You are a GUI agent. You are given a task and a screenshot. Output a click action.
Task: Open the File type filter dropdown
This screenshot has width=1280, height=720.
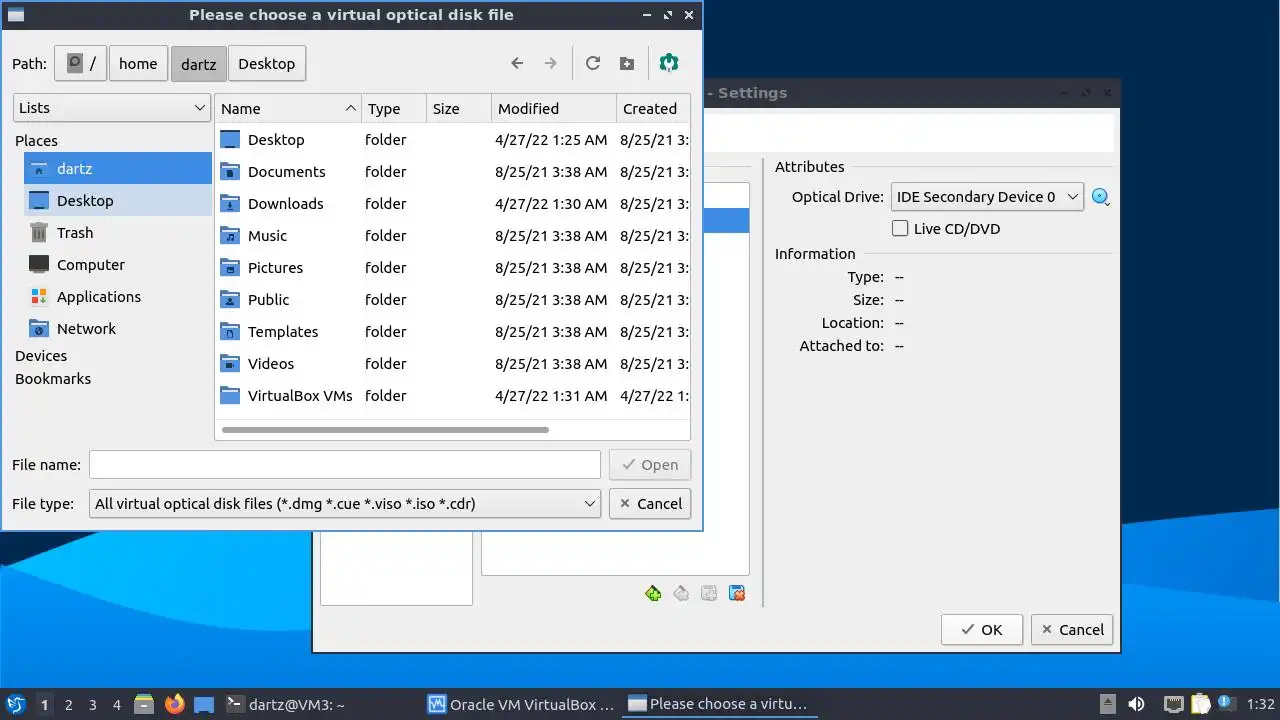(x=344, y=504)
